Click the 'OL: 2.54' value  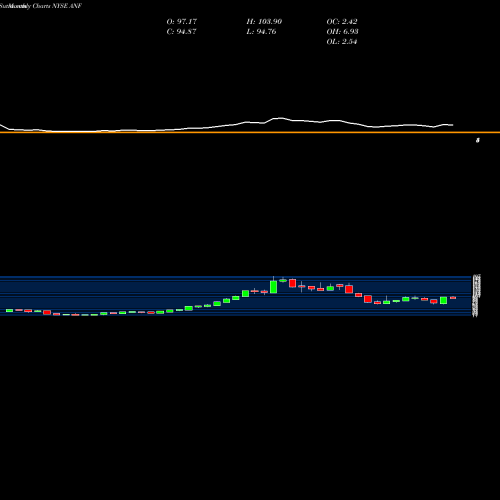click(x=342, y=41)
